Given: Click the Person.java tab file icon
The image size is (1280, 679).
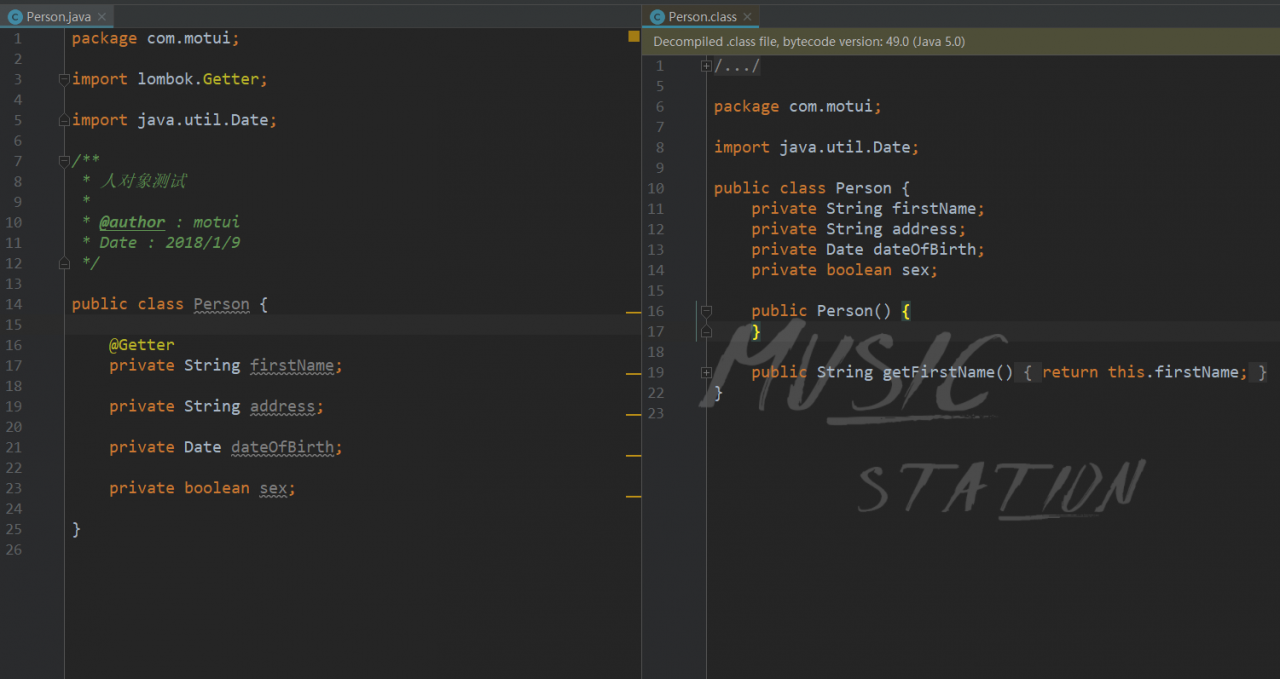Looking at the screenshot, I should tap(15, 17).
